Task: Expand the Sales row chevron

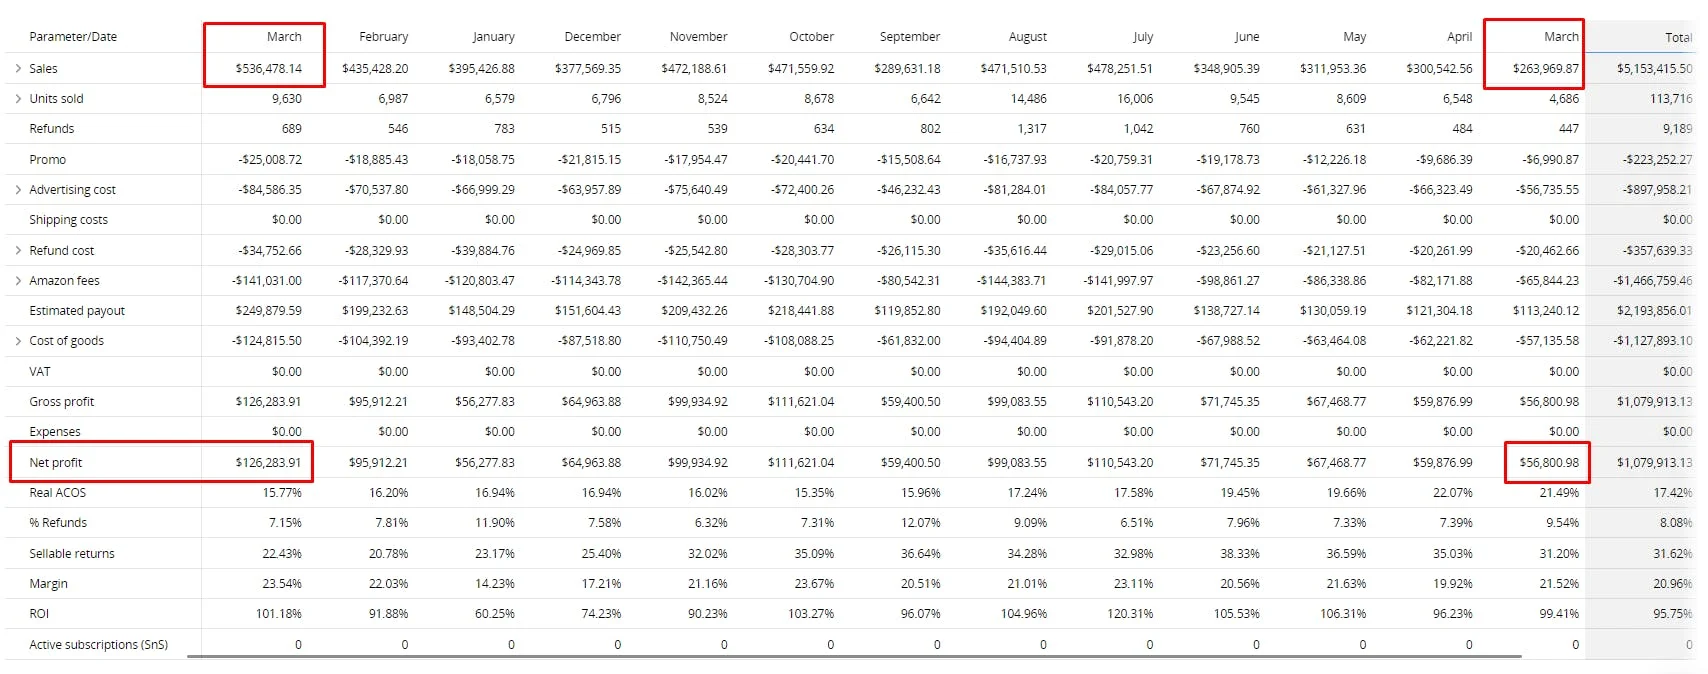Action: (x=18, y=68)
